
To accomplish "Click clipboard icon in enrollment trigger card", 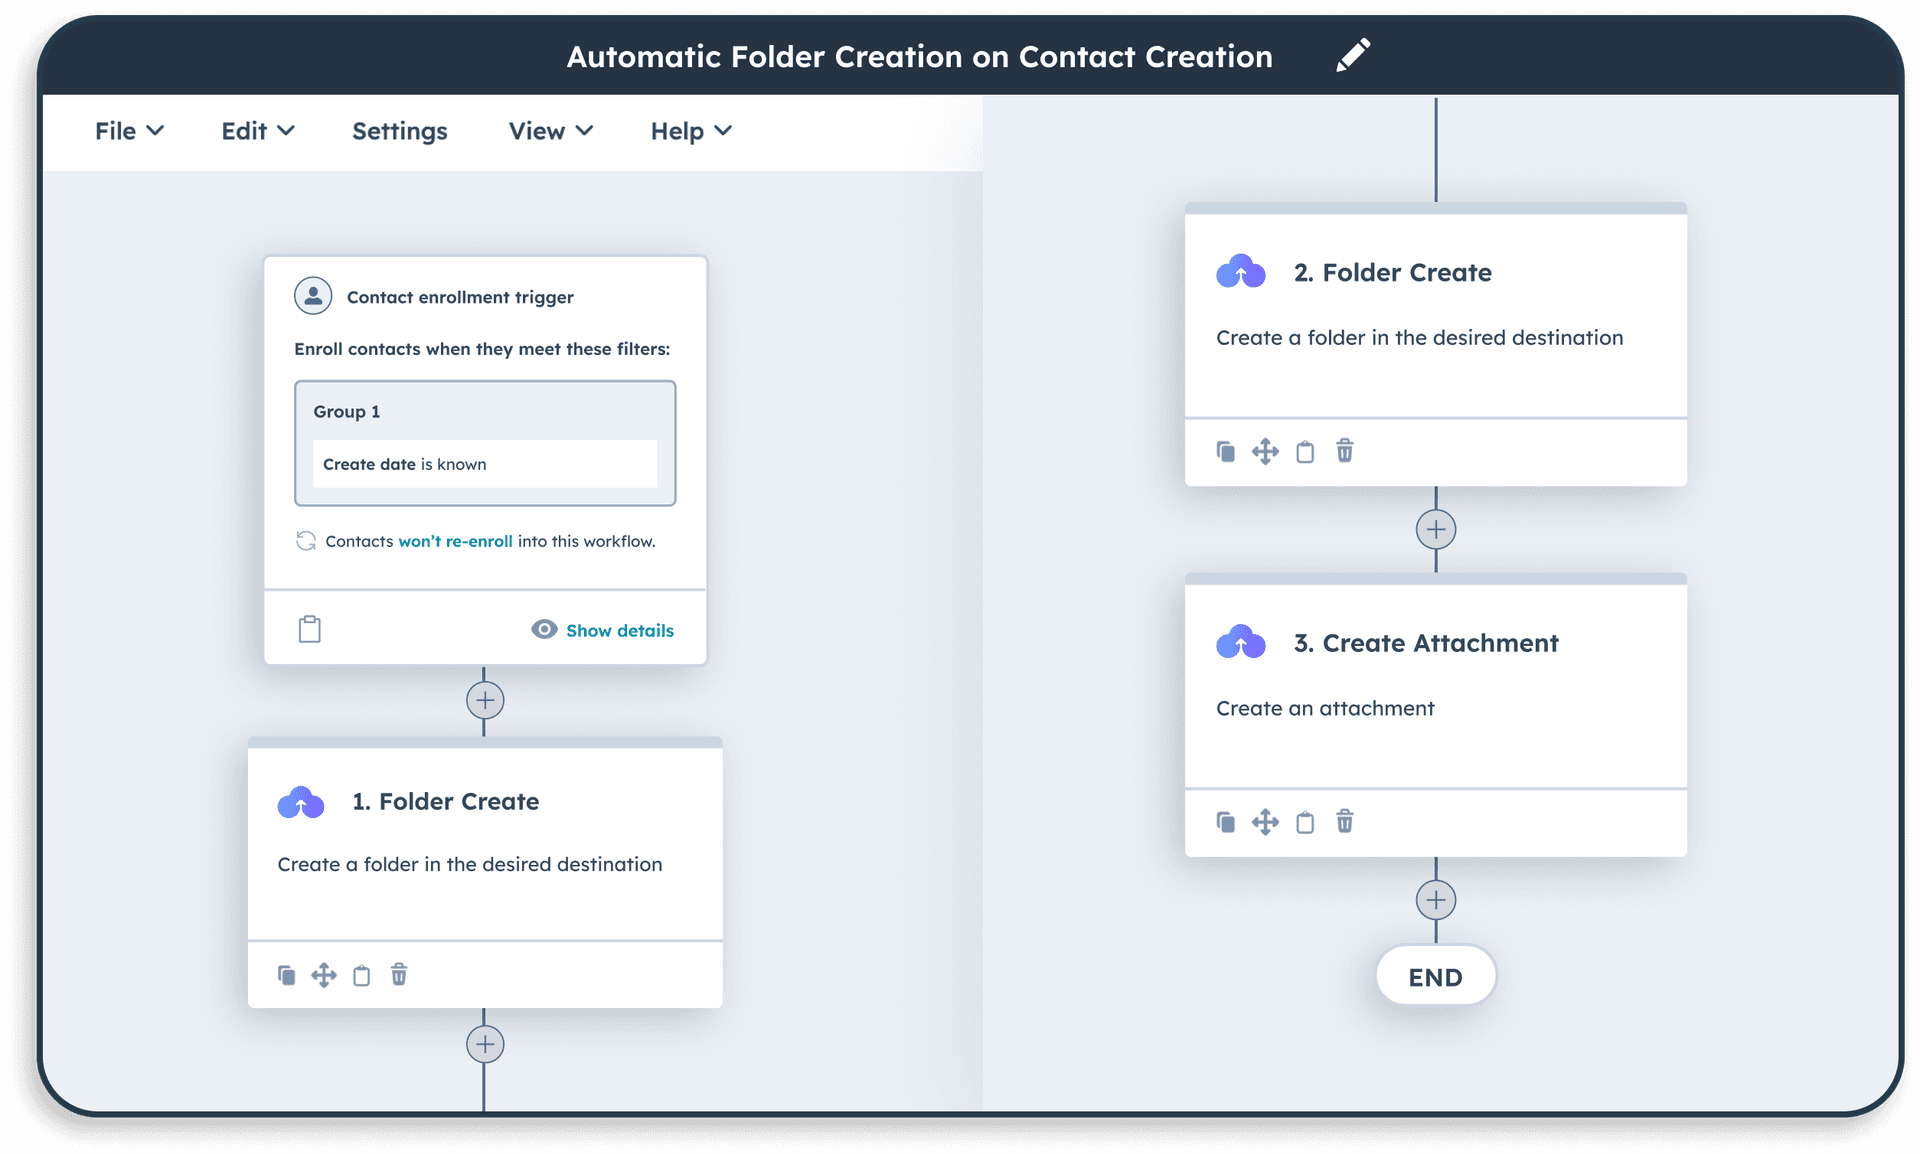I will 310,629.
